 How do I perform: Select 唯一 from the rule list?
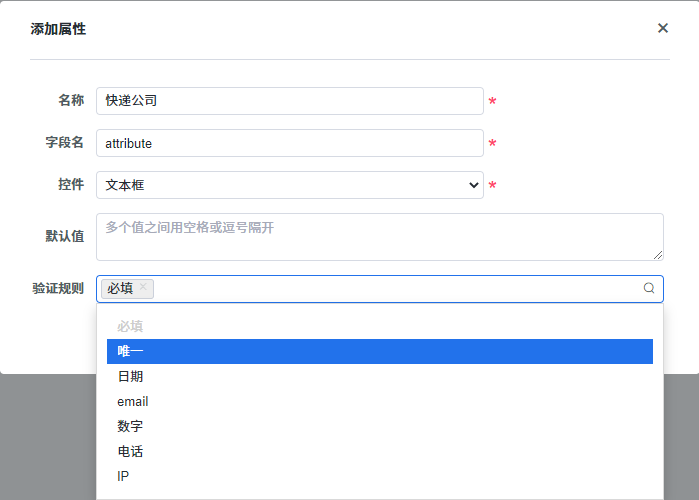pos(379,351)
